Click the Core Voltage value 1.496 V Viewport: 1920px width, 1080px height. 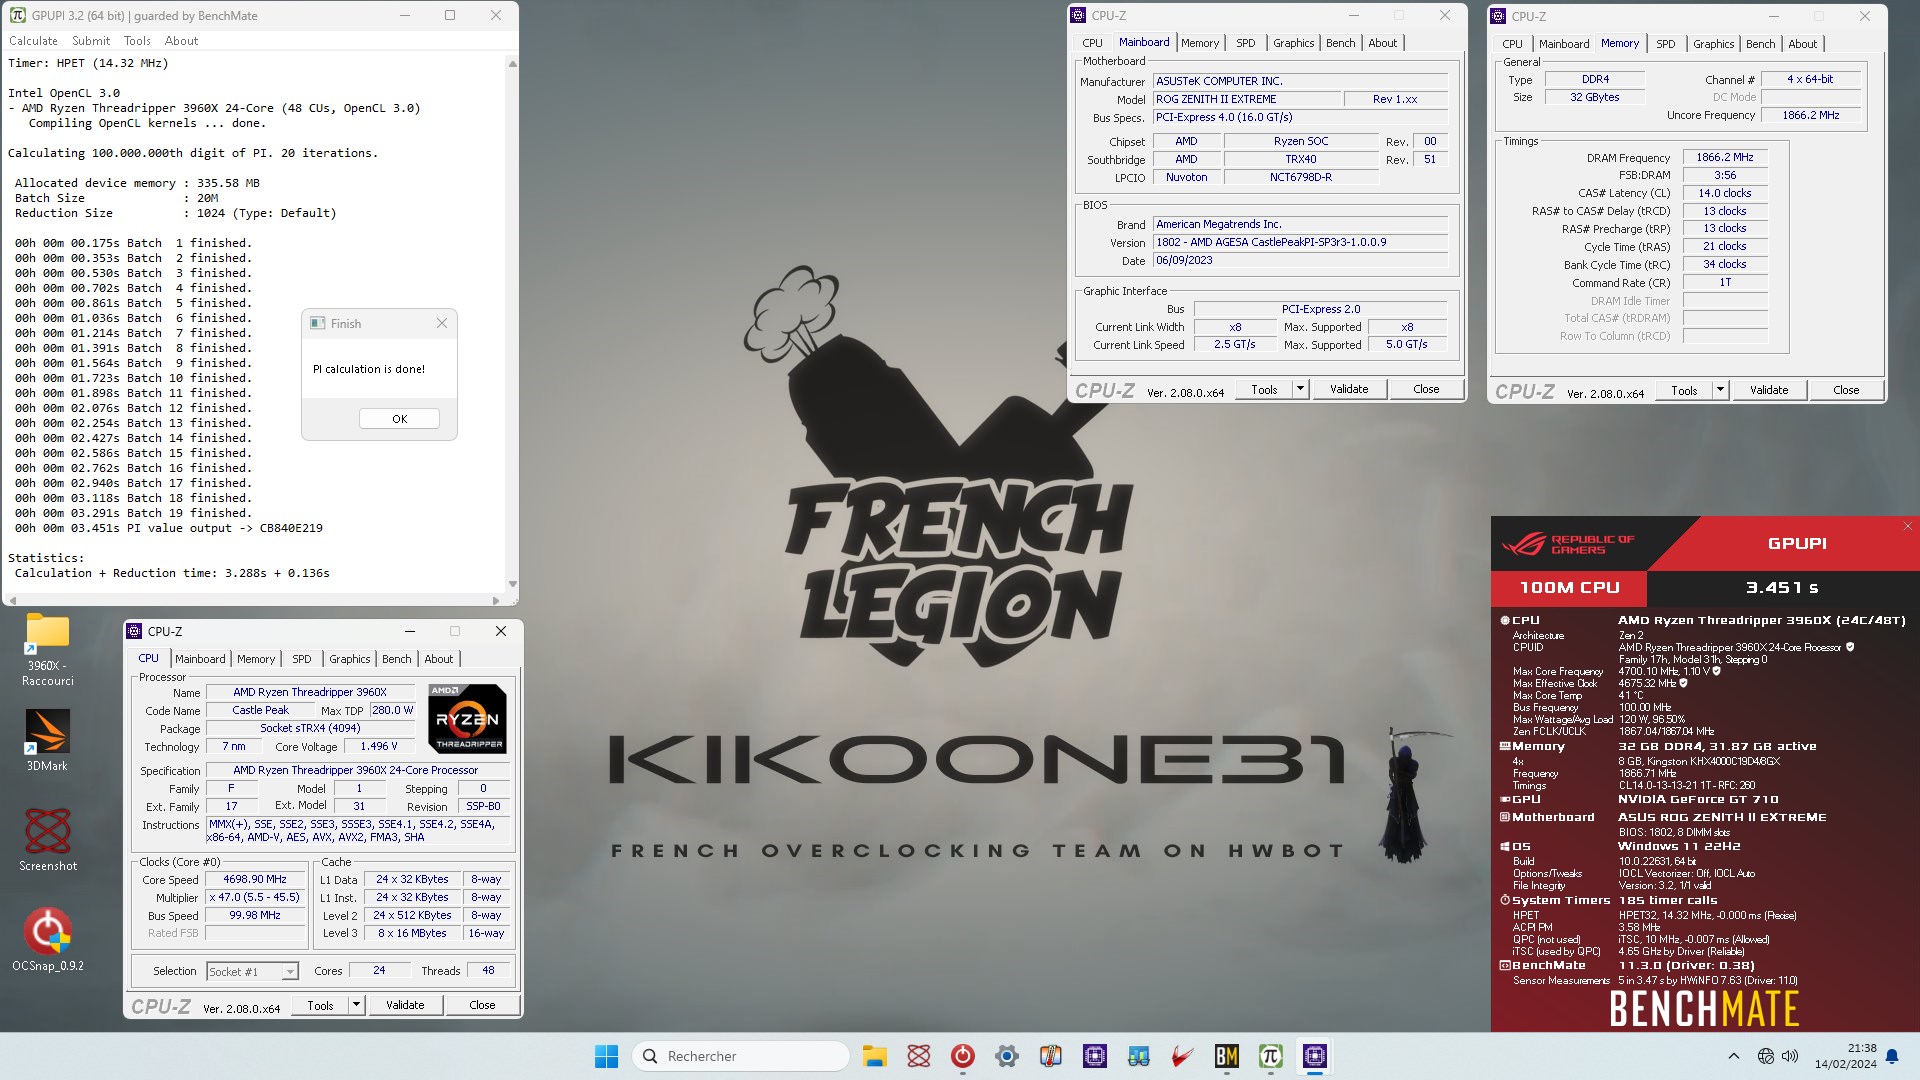pyautogui.click(x=379, y=746)
